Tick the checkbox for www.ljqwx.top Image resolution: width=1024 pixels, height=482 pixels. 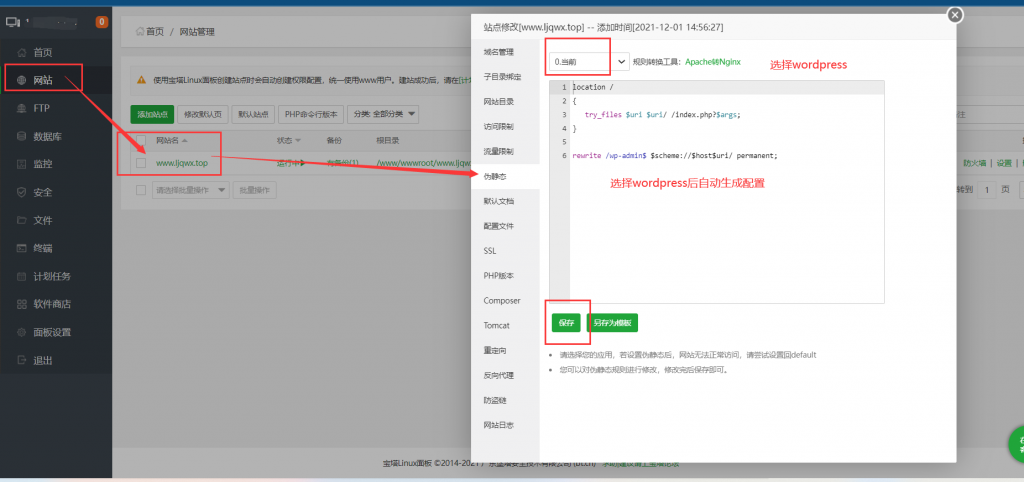pos(141,163)
